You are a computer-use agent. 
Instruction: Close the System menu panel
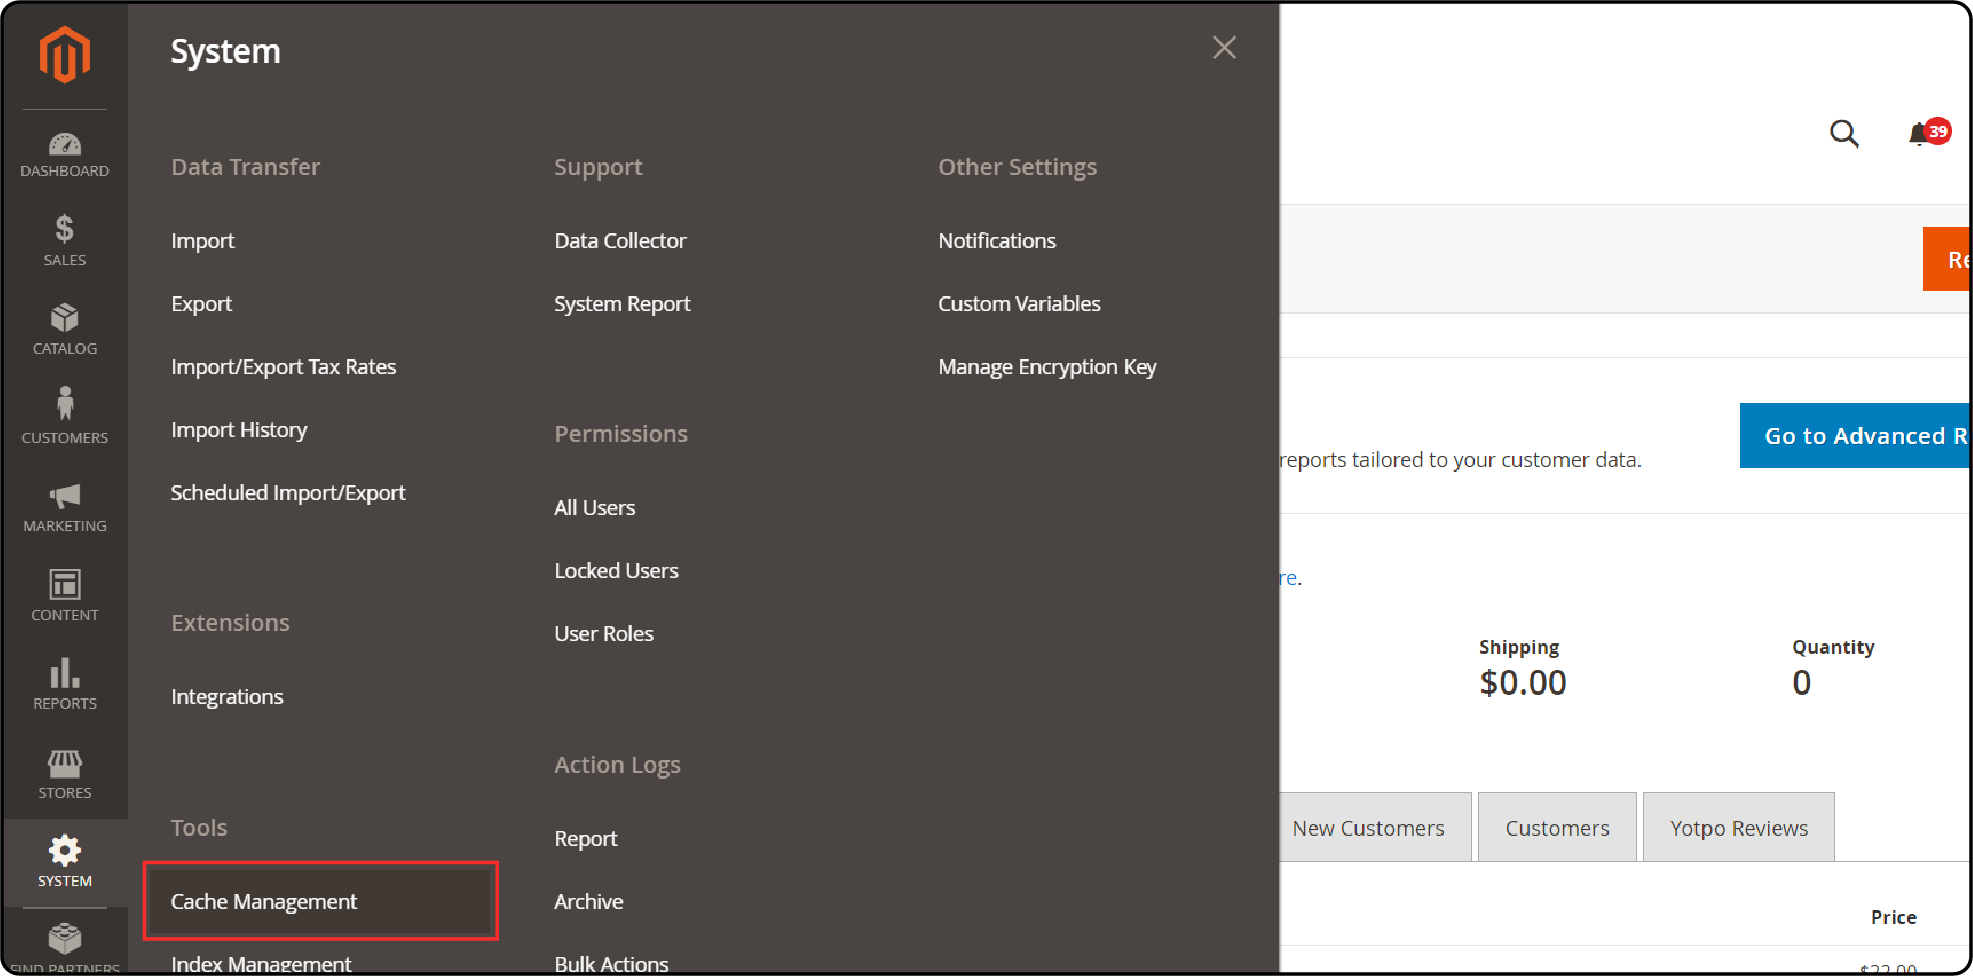pos(1224,47)
